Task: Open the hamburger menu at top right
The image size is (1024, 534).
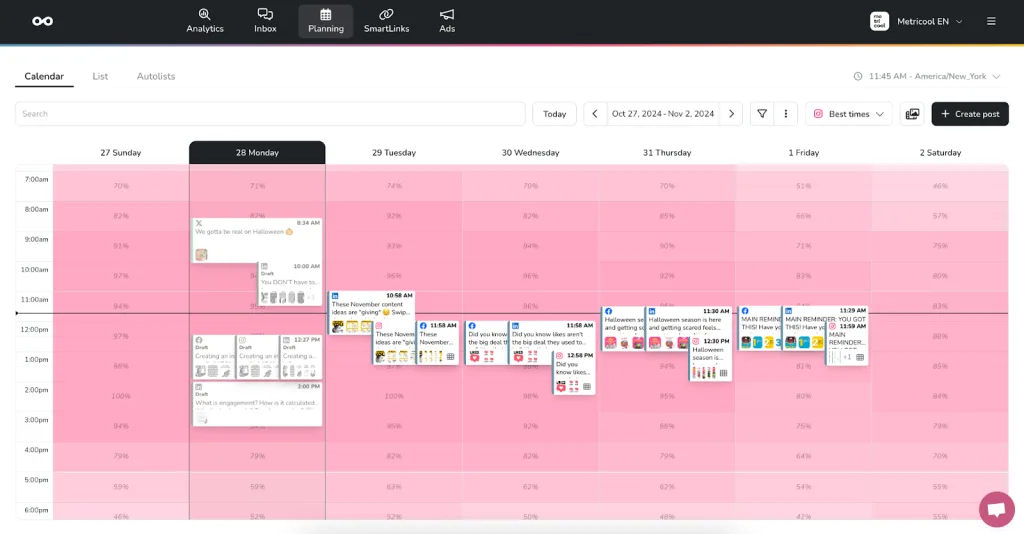Action: (991, 21)
